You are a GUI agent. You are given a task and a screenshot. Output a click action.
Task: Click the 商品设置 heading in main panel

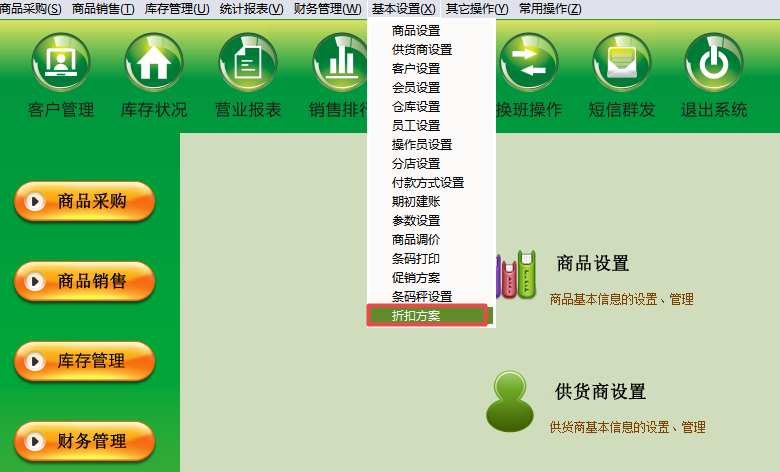click(593, 264)
